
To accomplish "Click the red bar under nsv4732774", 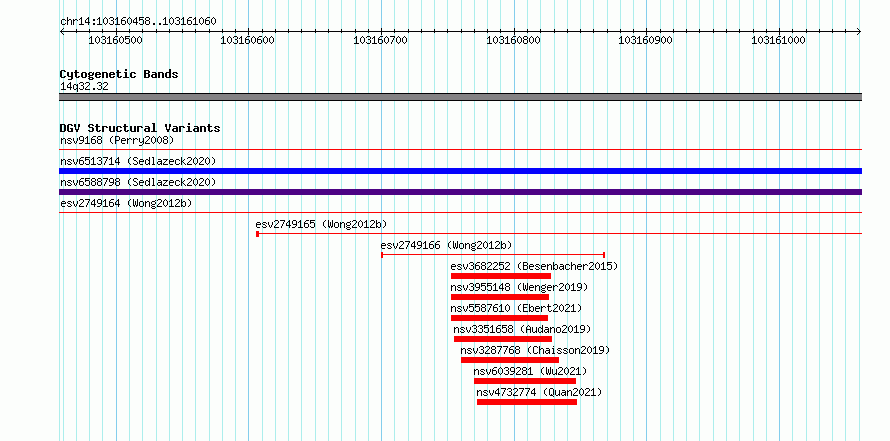I will 527,402.
